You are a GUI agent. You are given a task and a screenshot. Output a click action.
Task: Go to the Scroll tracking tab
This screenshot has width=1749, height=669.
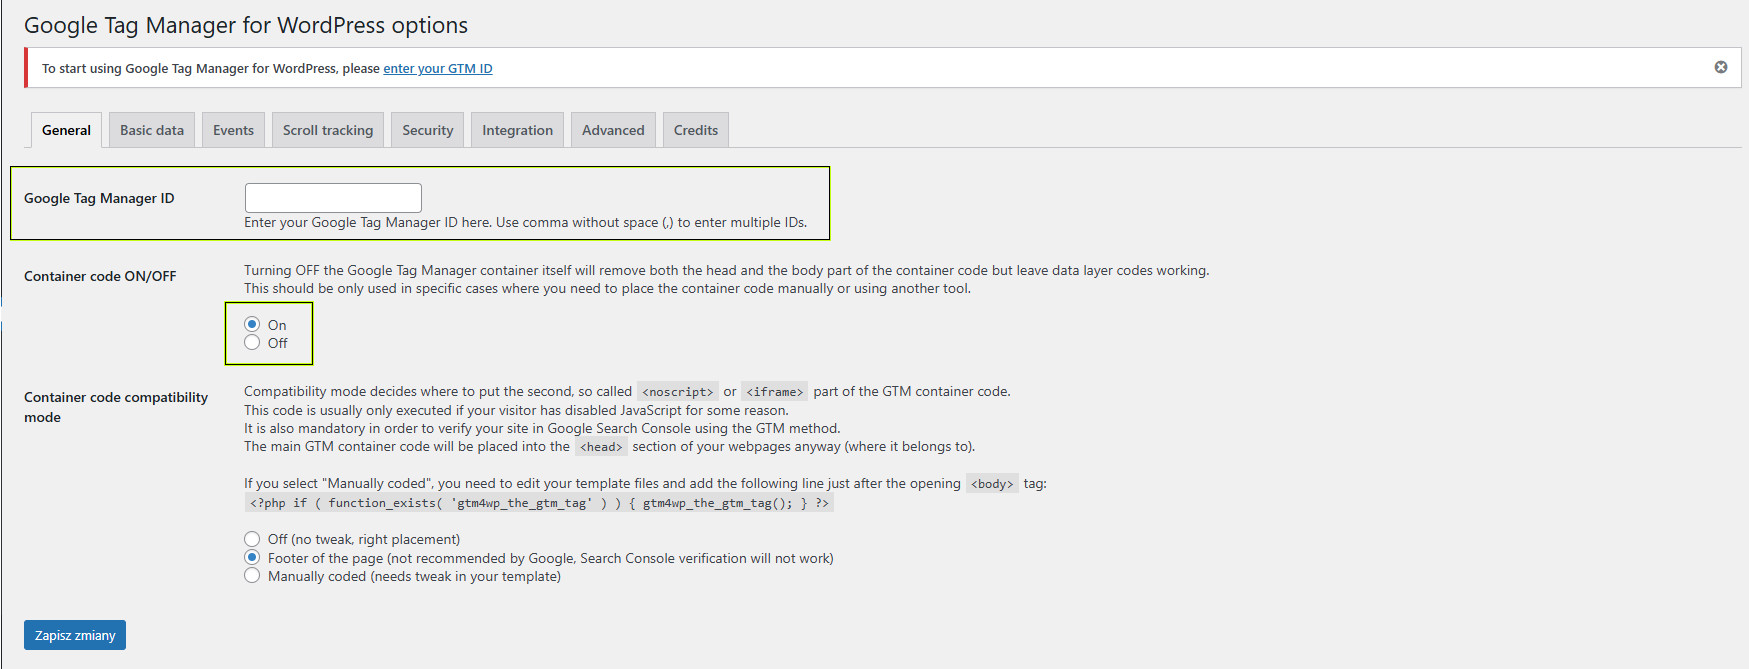tap(328, 130)
